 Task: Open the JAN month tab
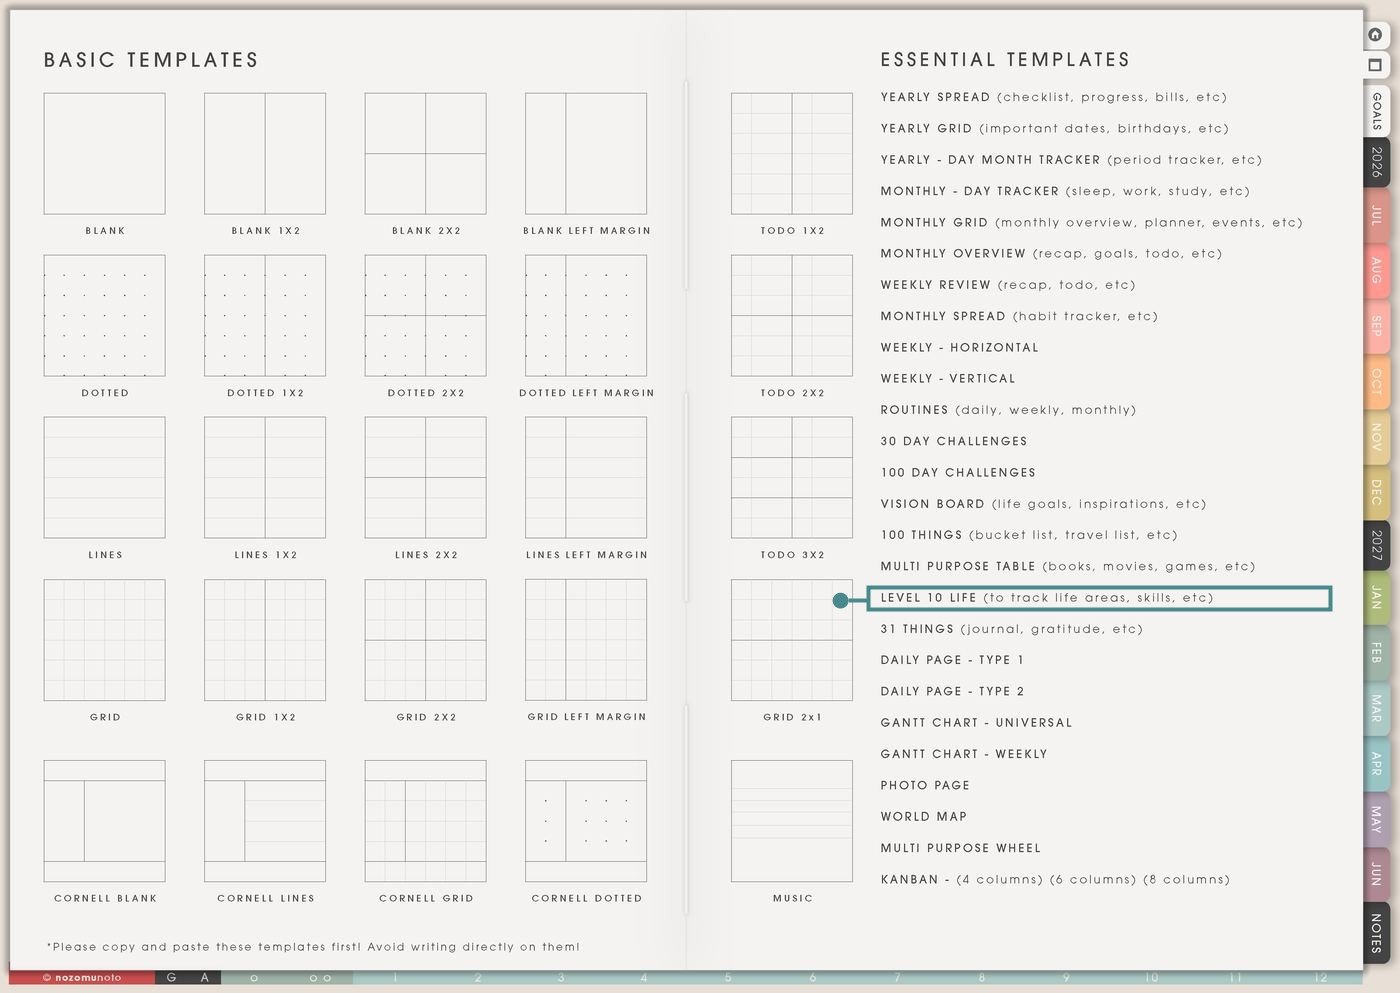pyautogui.click(x=1377, y=598)
